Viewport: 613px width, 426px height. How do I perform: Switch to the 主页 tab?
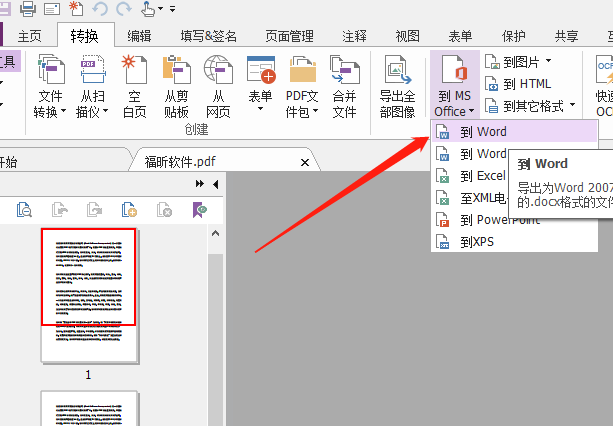(29, 36)
